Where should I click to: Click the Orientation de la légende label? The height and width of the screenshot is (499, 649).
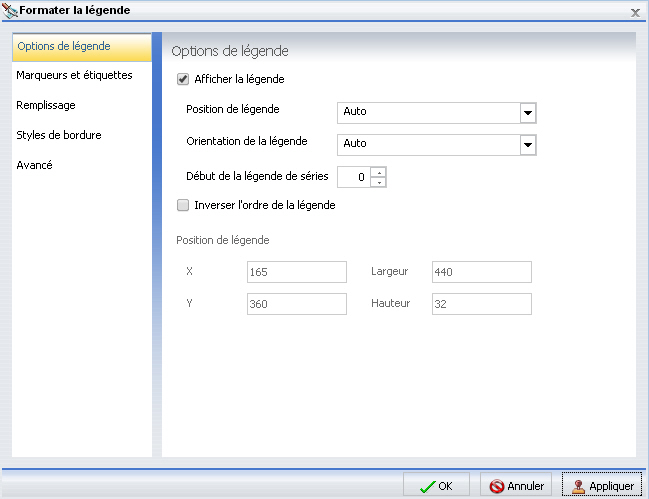[x=247, y=142]
